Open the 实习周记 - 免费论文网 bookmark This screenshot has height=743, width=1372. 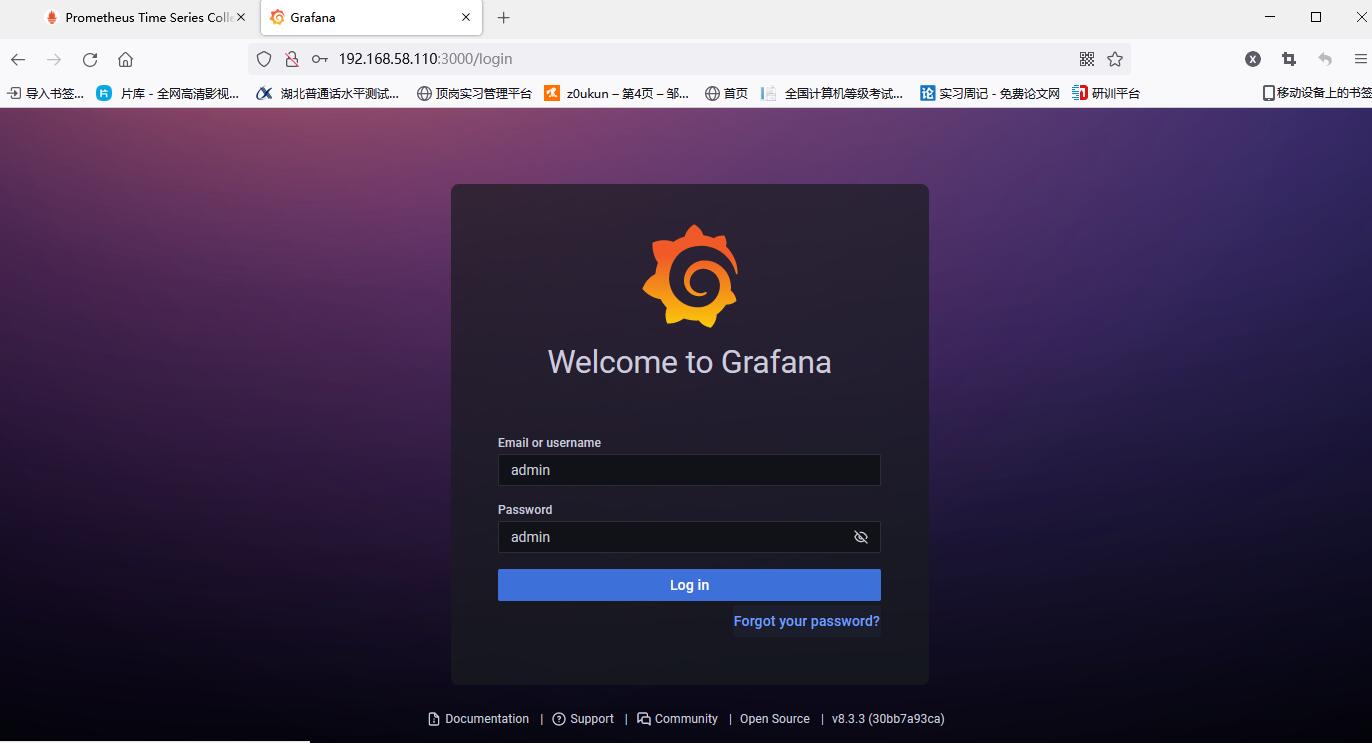pyautogui.click(x=990, y=93)
